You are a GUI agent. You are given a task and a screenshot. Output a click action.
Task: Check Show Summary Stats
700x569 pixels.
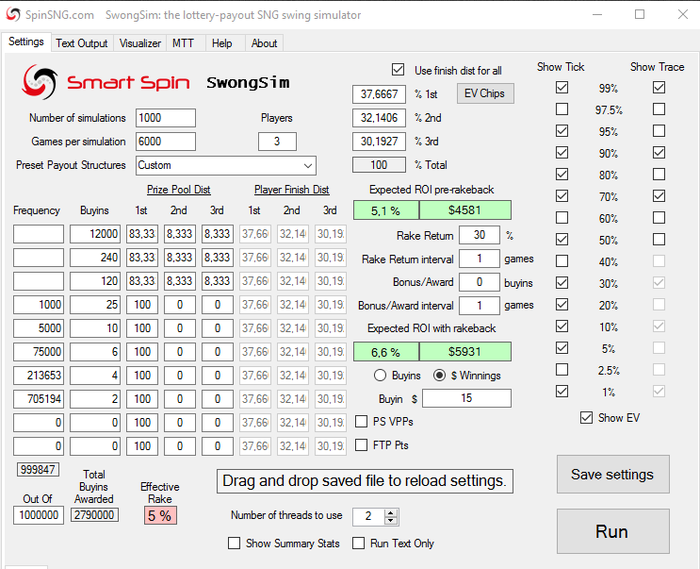234,543
